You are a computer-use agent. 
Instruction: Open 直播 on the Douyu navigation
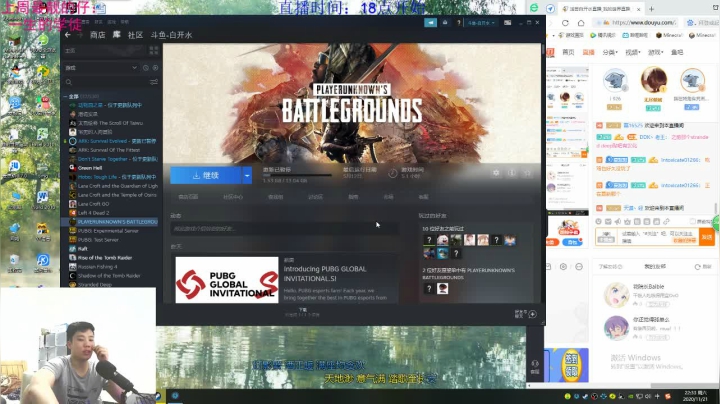pos(588,52)
